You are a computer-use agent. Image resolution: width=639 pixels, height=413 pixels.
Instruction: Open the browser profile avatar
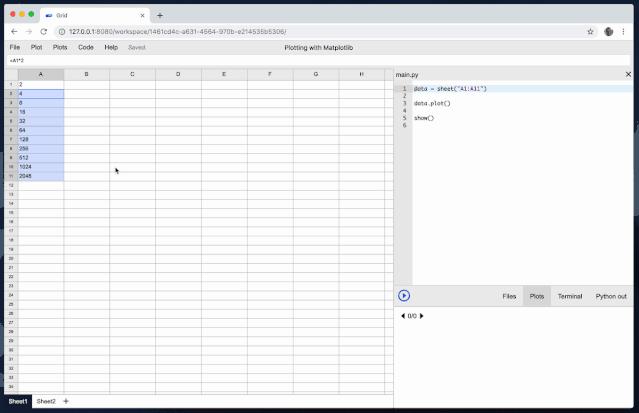[608, 31]
